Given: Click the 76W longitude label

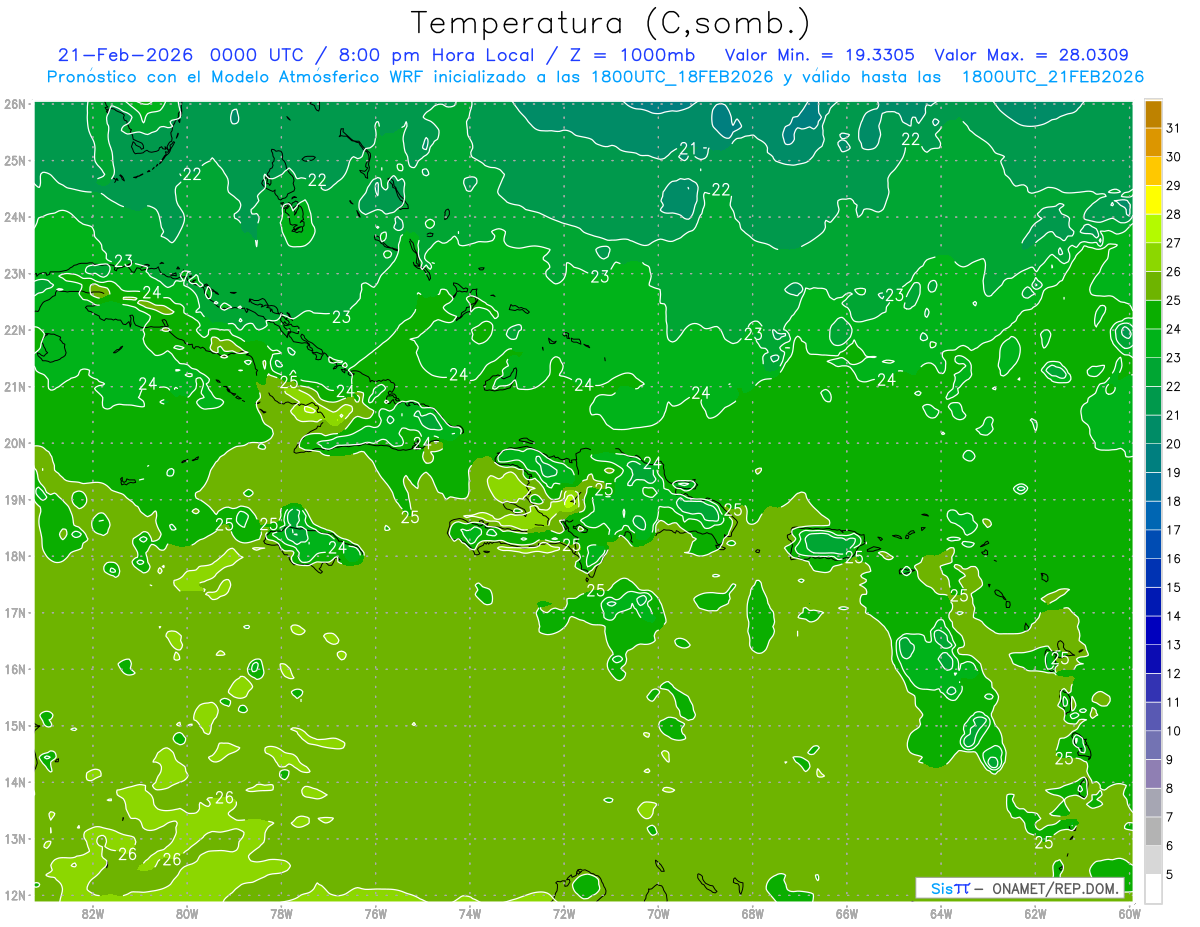Looking at the screenshot, I should point(376,913).
